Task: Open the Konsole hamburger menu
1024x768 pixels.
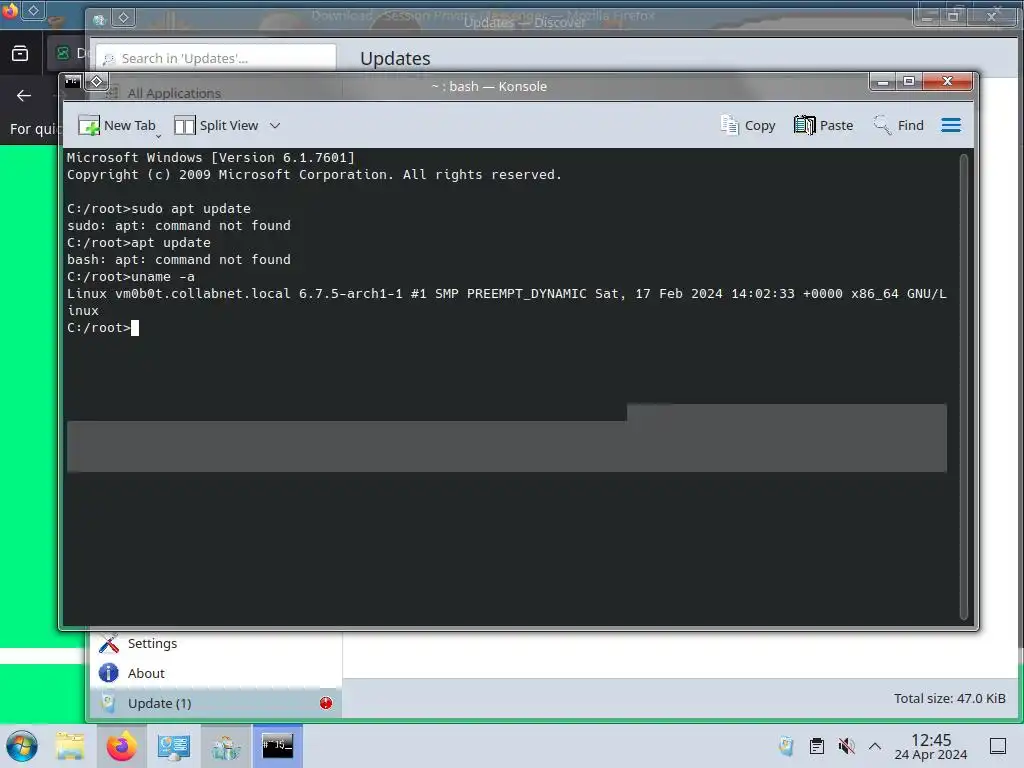Action: (x=951, y=125)
